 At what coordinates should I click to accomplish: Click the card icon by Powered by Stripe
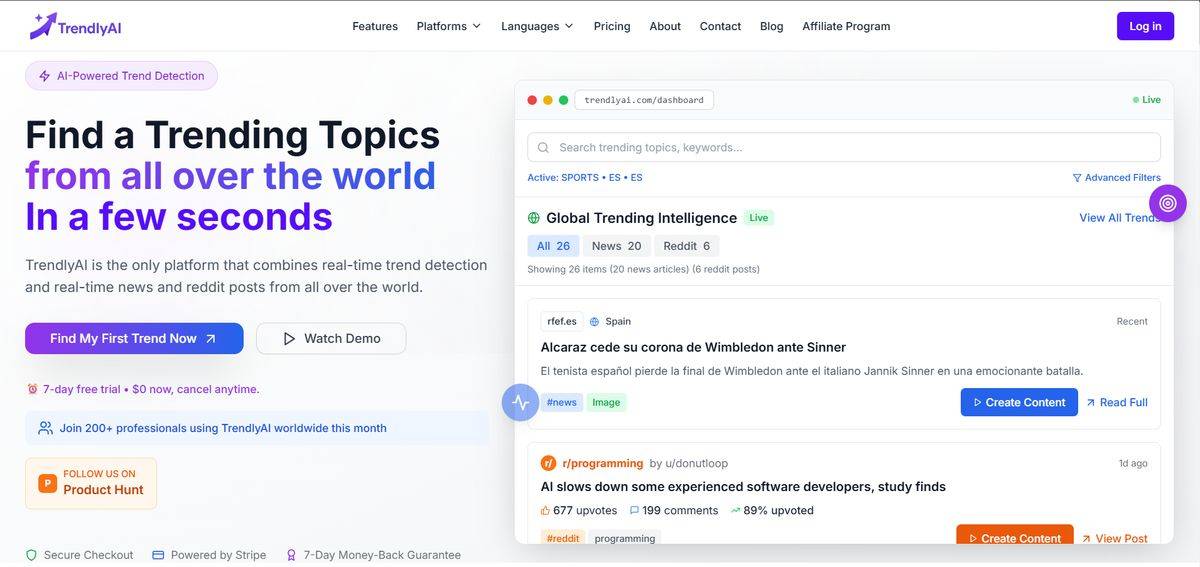[x=158, y=555]
